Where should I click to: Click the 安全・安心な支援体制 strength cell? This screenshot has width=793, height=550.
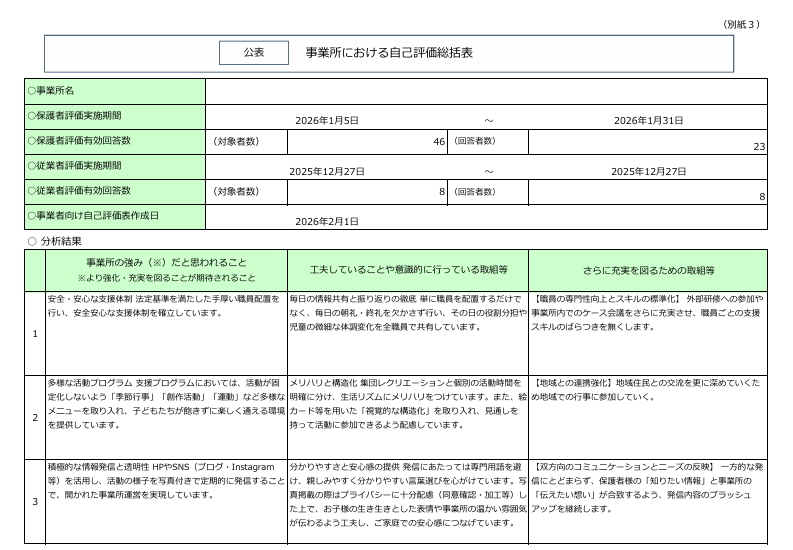click(x=166, y=333)
